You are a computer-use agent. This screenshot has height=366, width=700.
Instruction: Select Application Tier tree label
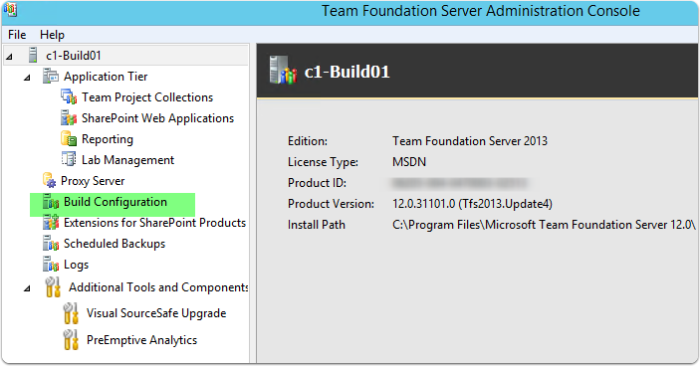pos(105,76)
